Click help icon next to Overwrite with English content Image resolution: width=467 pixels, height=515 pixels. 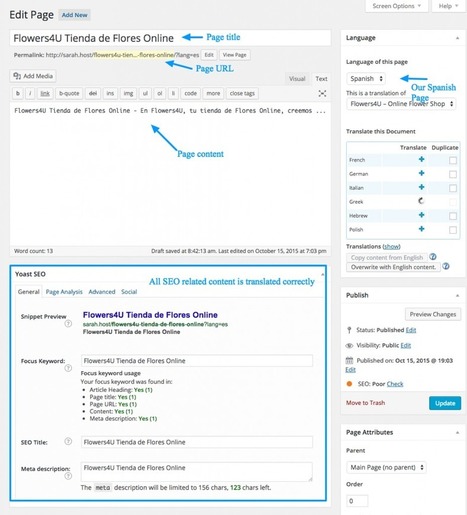click(x=446, y=266)
